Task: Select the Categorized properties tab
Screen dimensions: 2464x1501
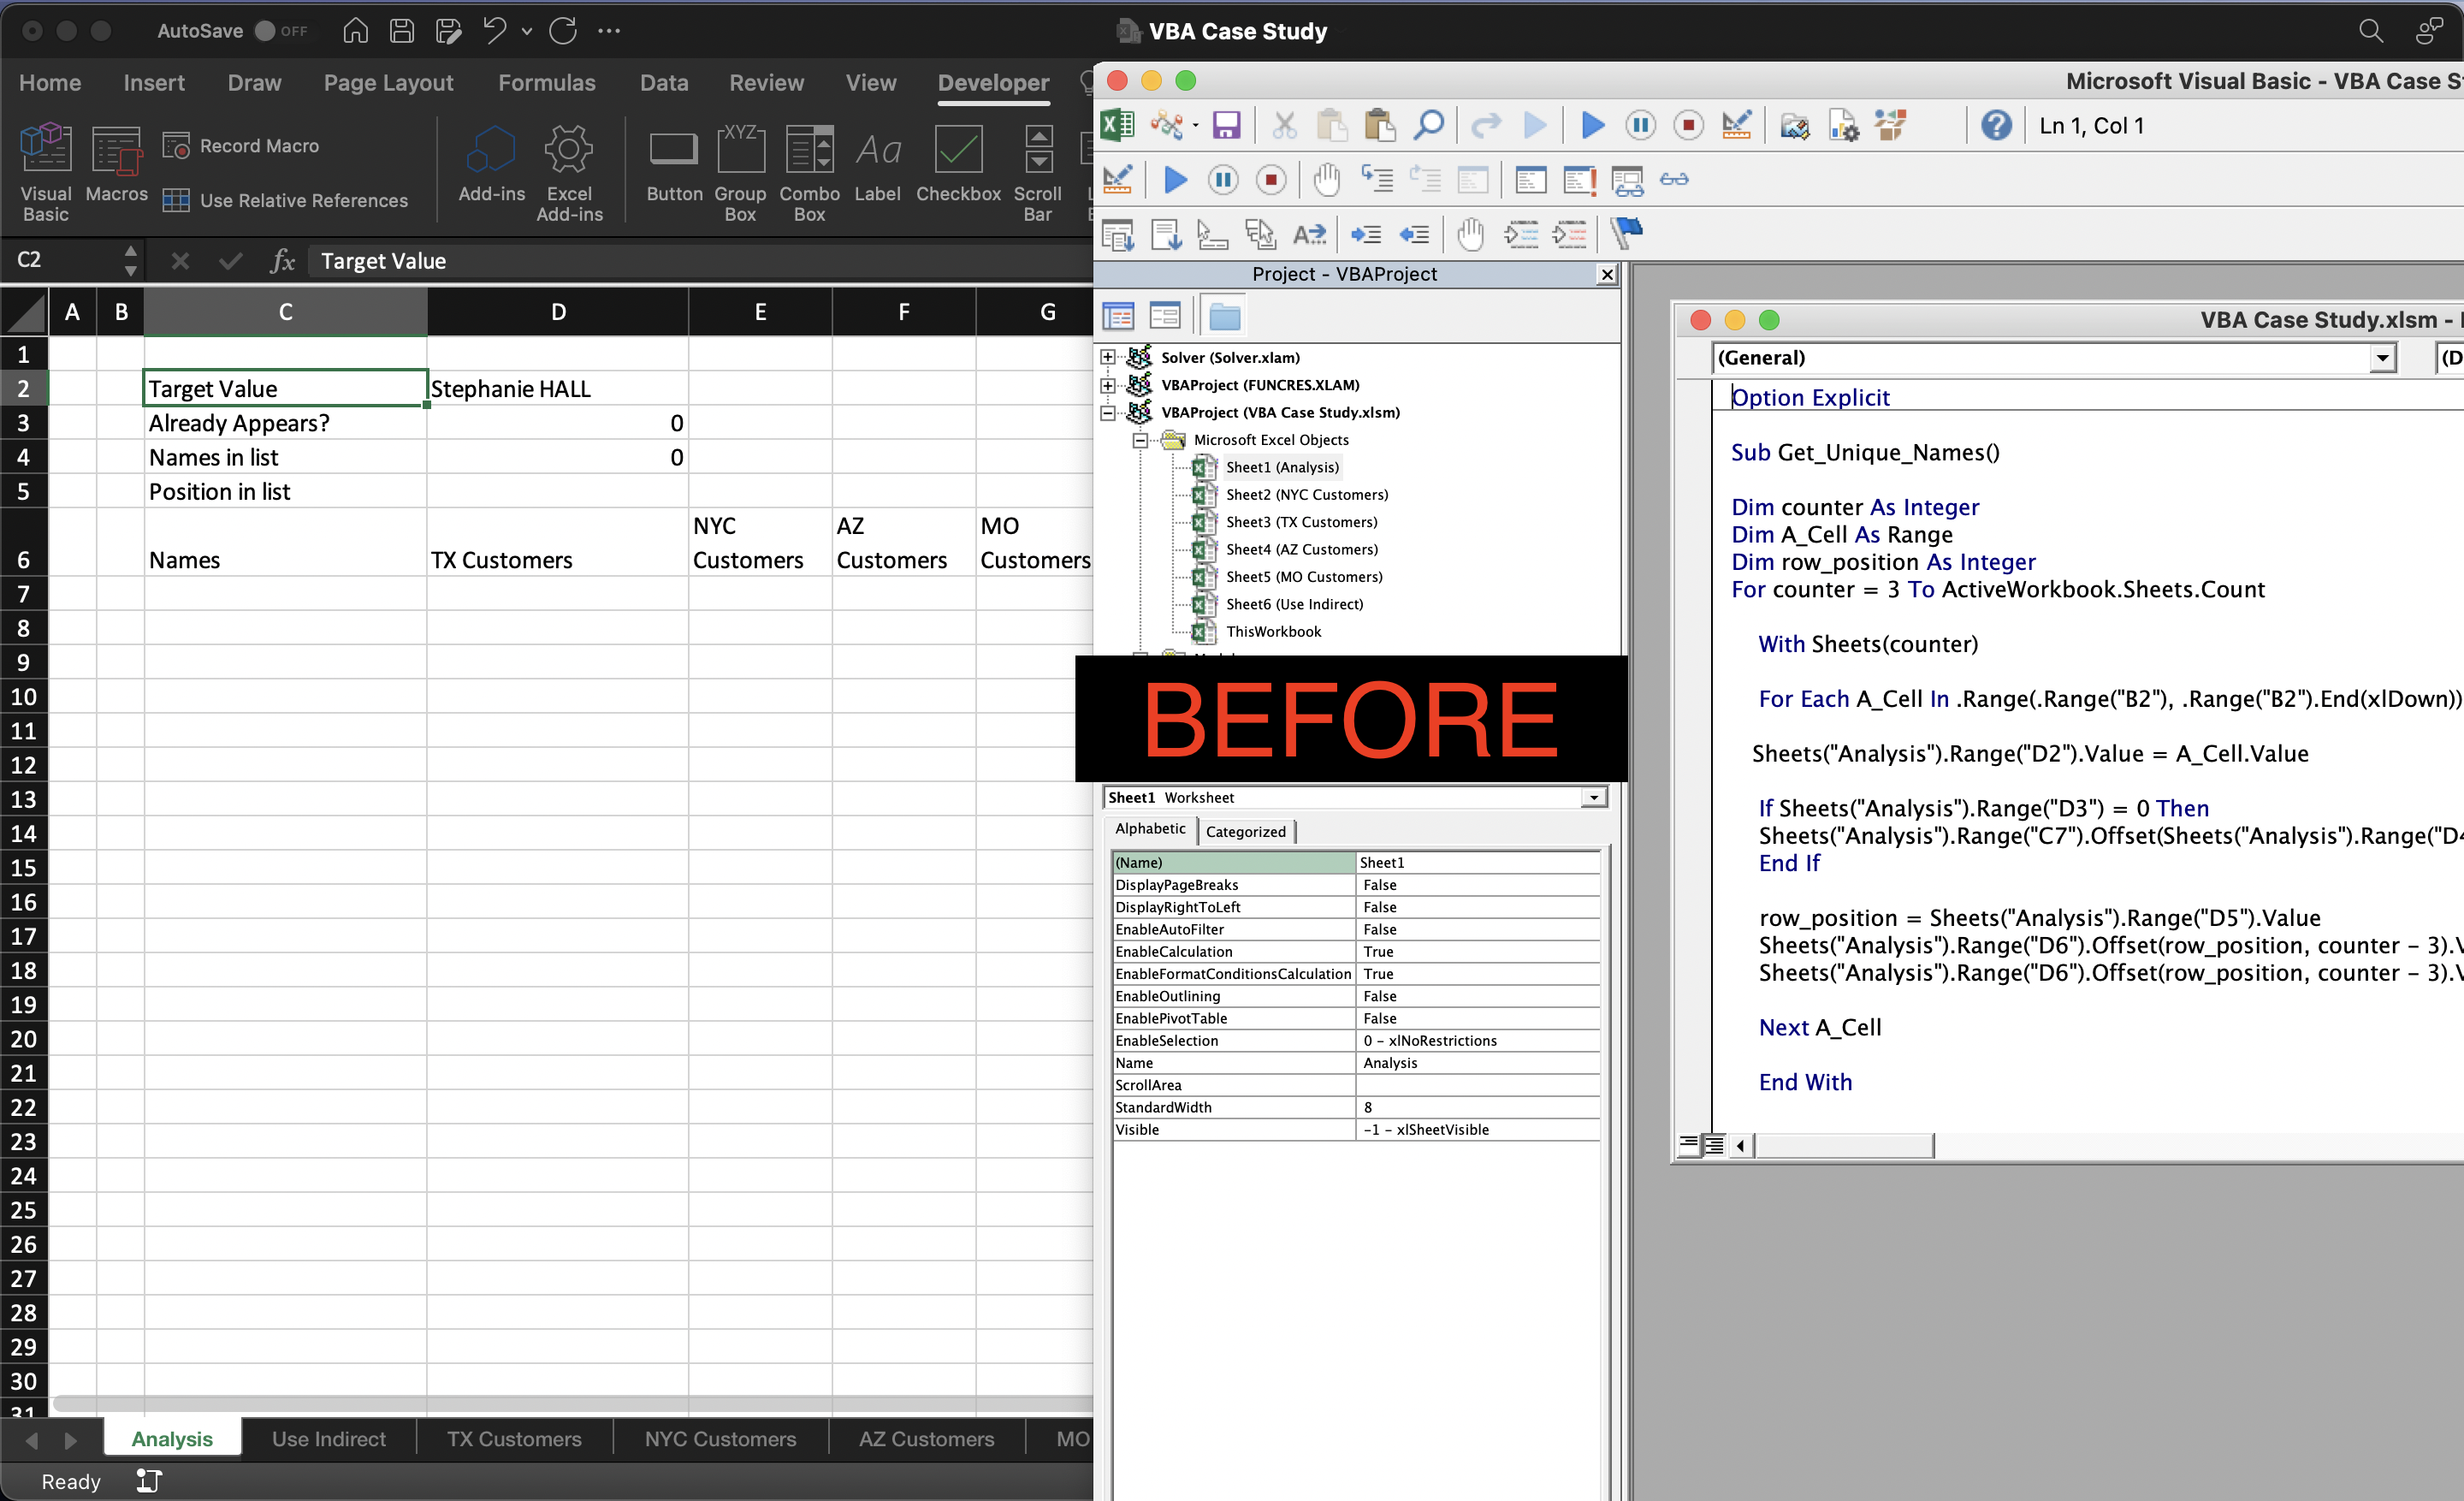Action: pos(1245,831)
